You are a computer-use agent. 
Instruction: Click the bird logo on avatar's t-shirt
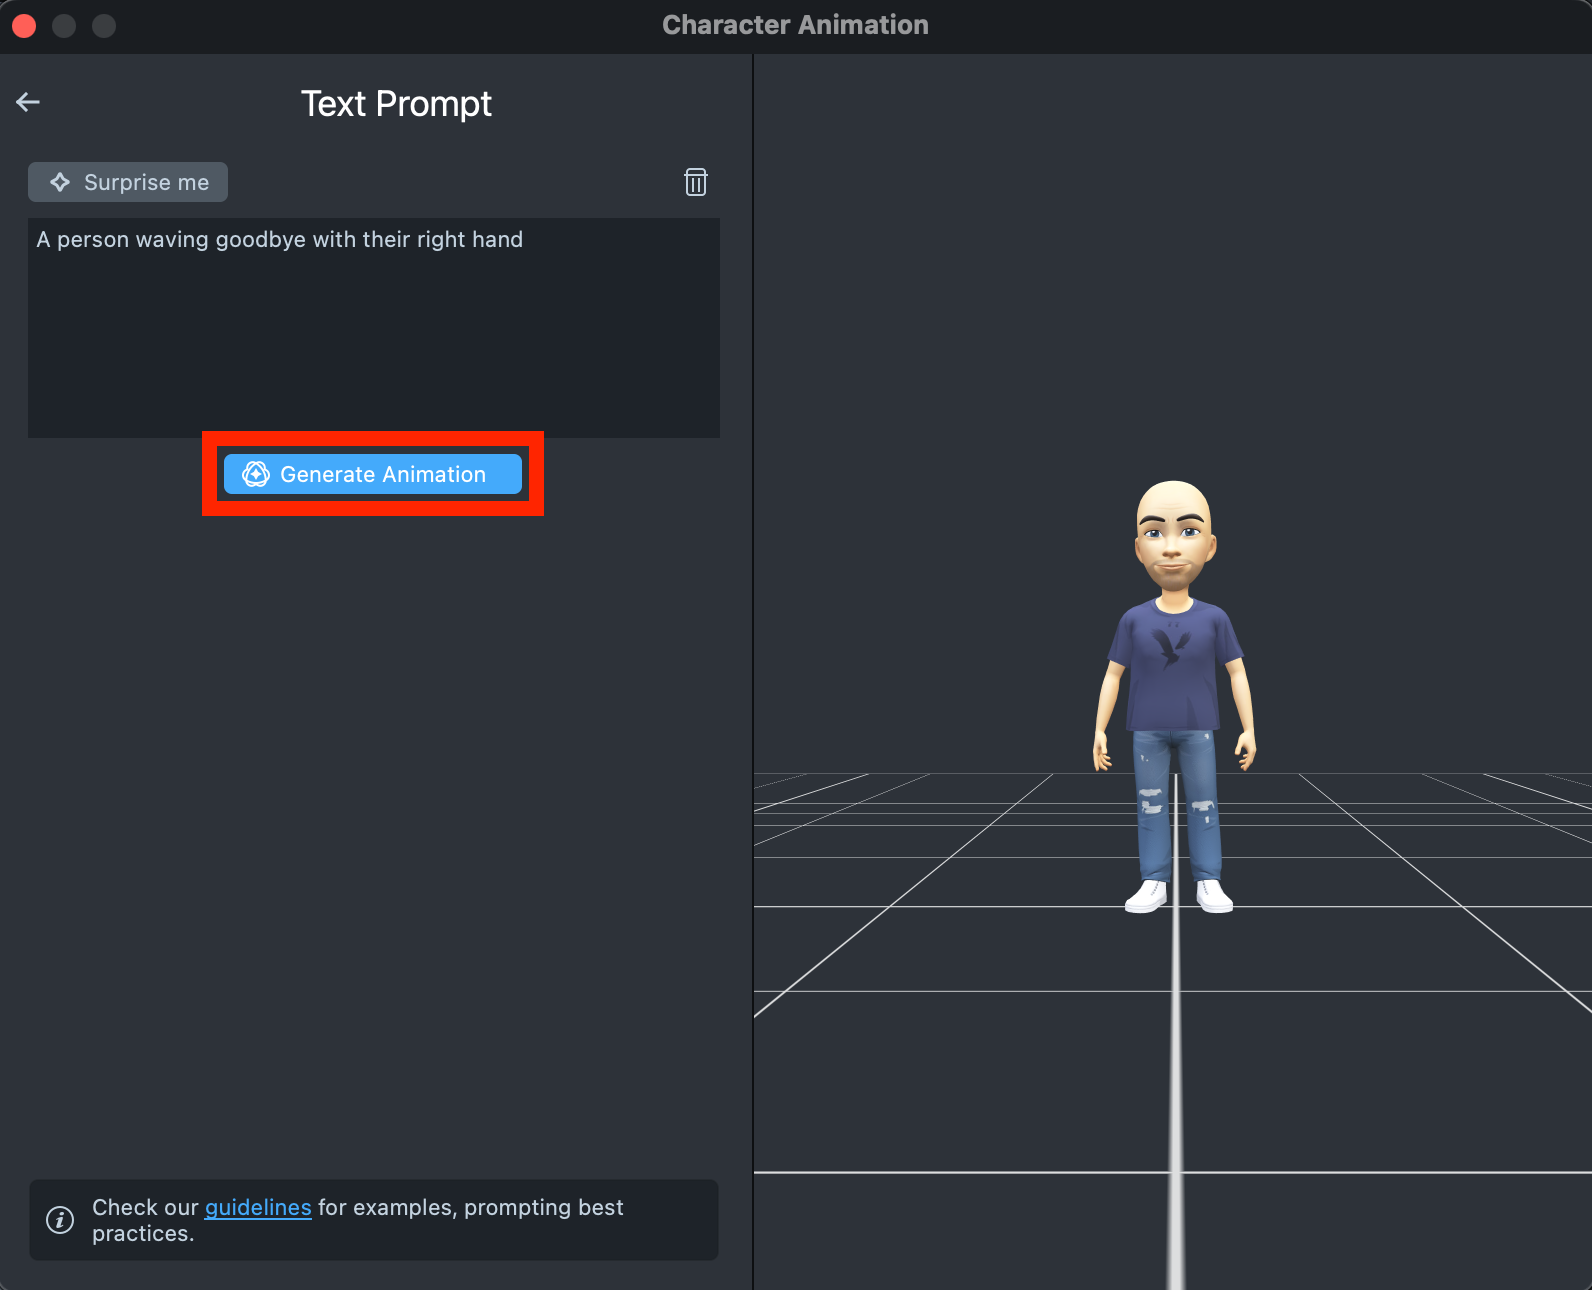[1169, 648]
